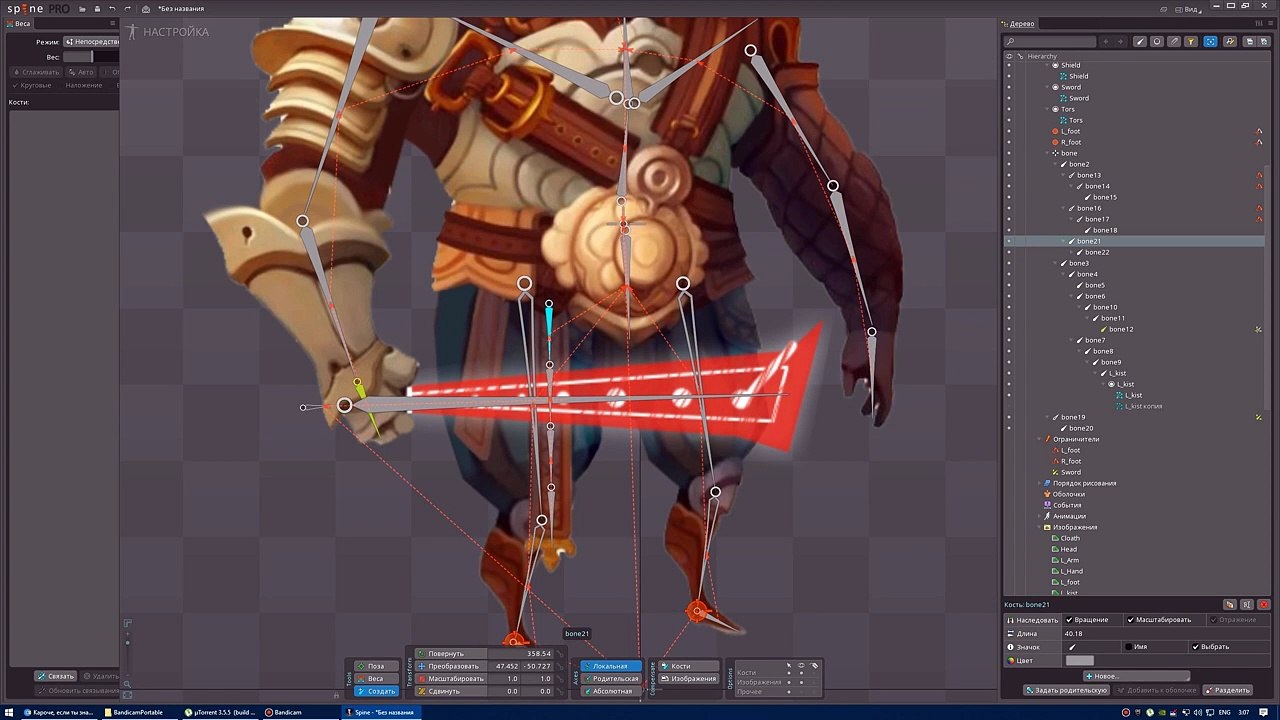Click the Новое... button
The height and width of the screenshot is (720, 1280).
(x=1136, y=676)
